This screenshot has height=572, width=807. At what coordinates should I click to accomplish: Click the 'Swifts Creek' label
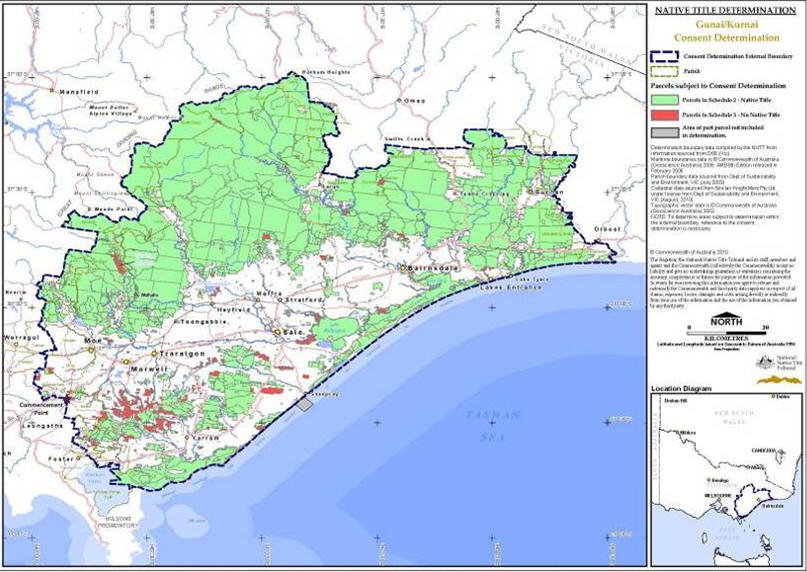click(406, 140)
